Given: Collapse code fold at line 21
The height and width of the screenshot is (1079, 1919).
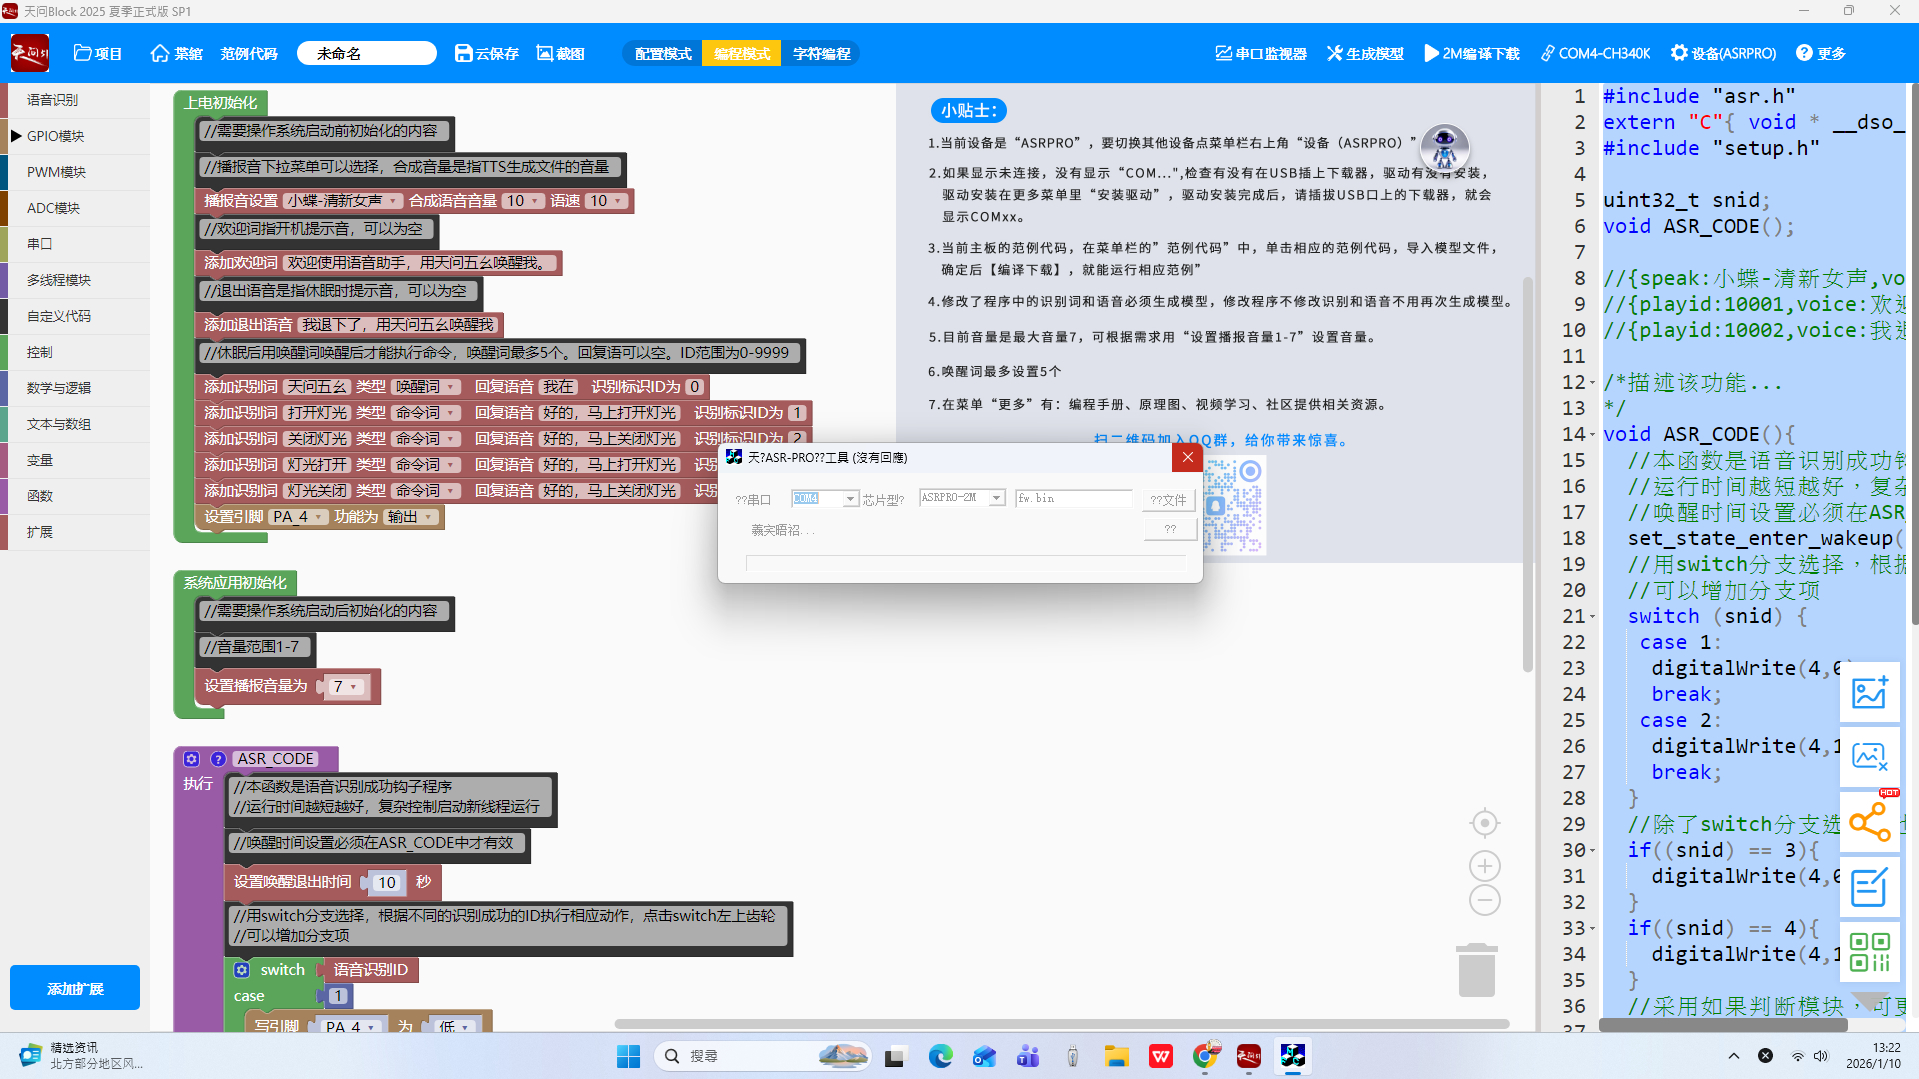Looking at the screenshot, I should click(x=1592, y=617).
